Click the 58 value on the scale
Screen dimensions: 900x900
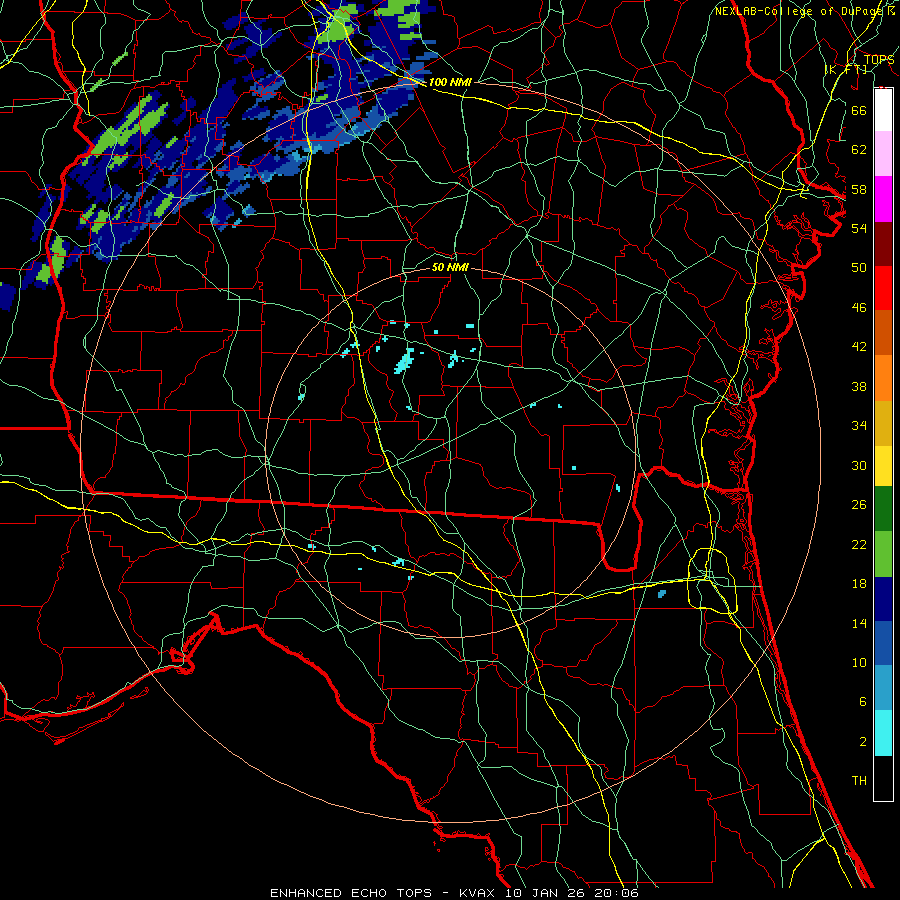859,189
